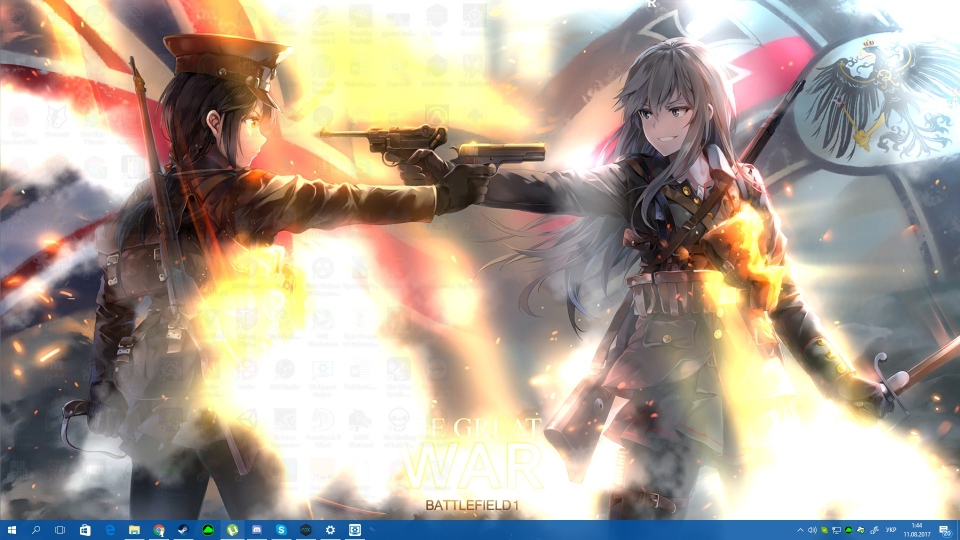Open volume control in tray
The width and height of the screenshot is (960, 540).
(812, 530)
